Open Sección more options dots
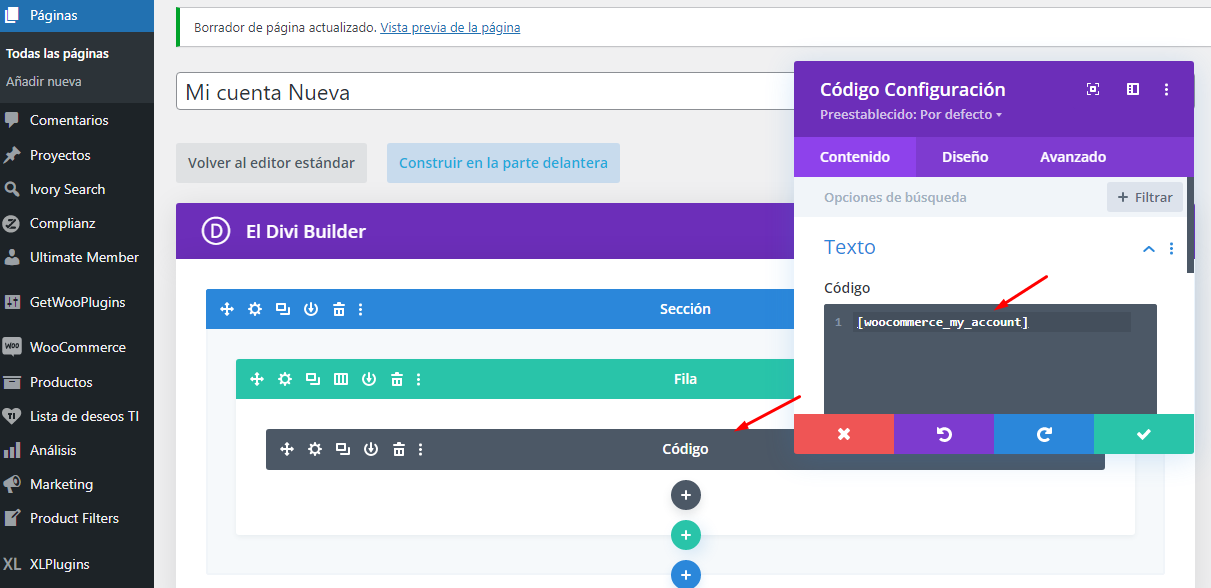Viewport: 1211px width, 588px height. tap(361, 309)
